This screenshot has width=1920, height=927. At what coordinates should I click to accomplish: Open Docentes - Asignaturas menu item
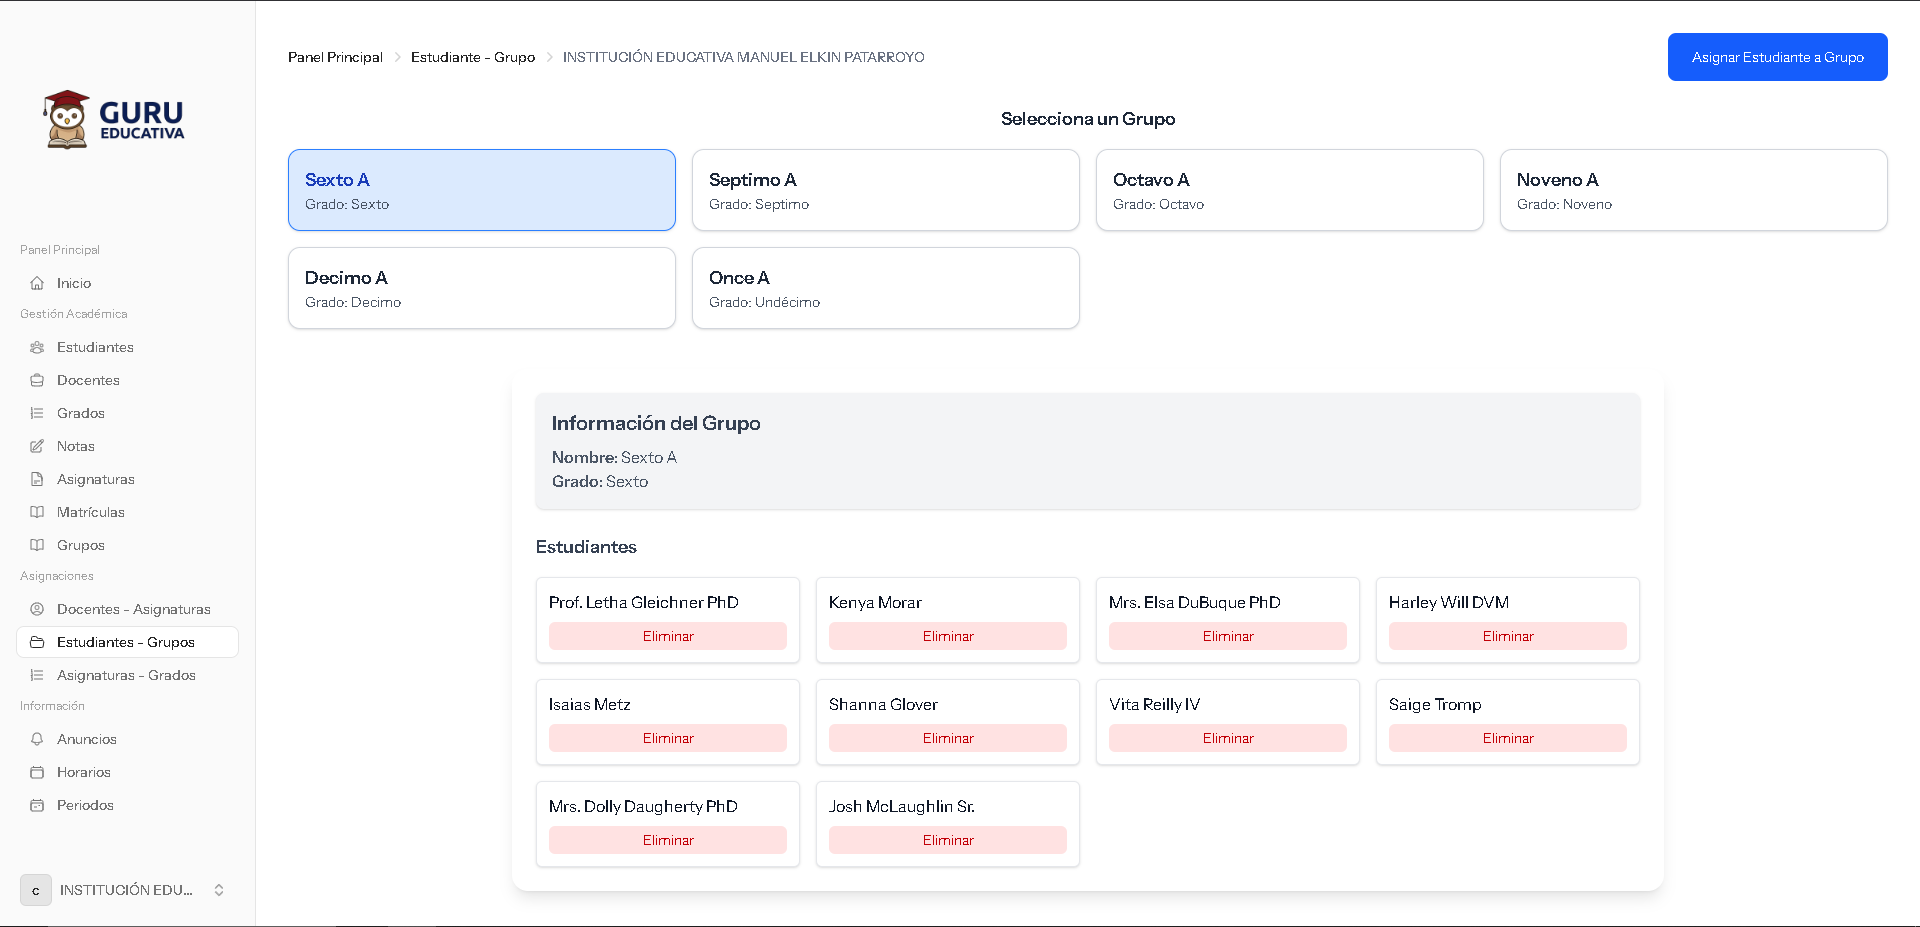pyautogui.click(x=133, y=609)
